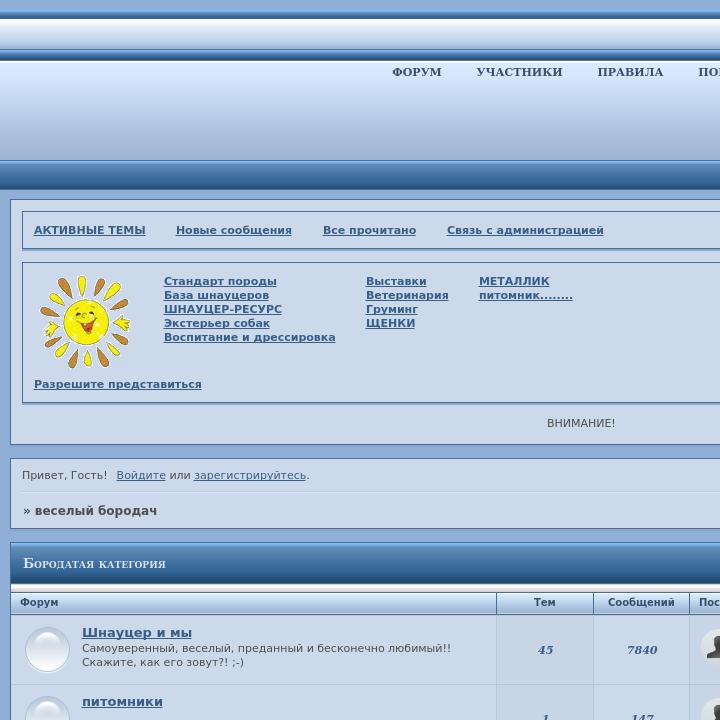View Новые сообщения
This screenshot has width=720, height=720.
(233, 230)
